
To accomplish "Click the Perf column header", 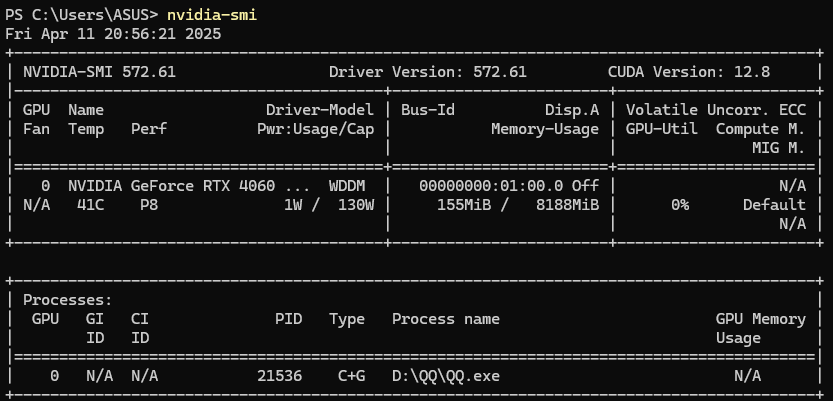I will 149,129.
